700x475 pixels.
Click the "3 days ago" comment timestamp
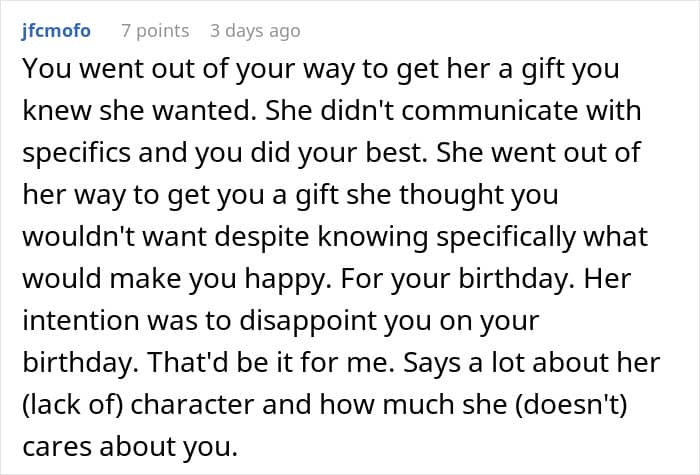[x=255, y=31]
